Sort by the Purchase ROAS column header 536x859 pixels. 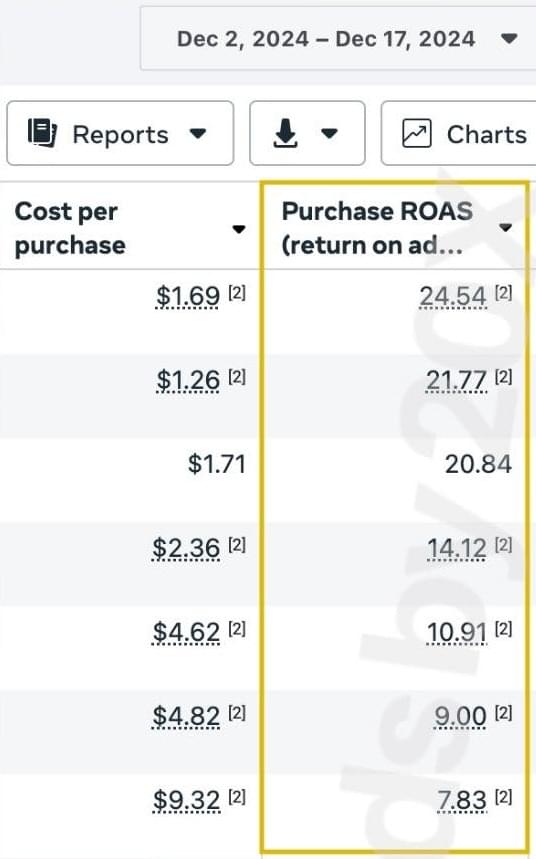coord(377,228)
